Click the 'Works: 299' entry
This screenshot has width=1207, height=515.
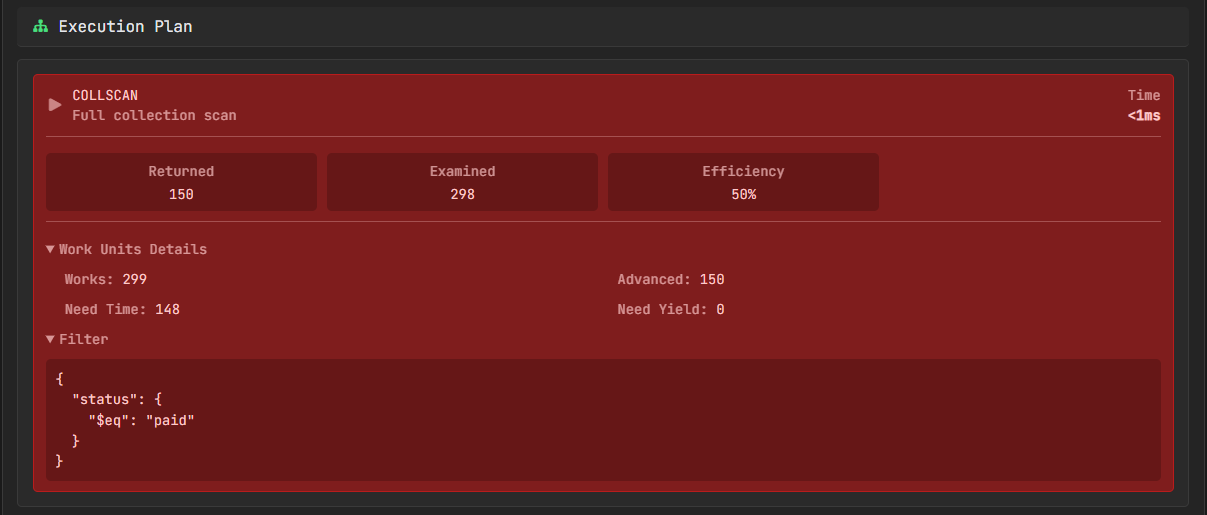click(x=106, y=279)
